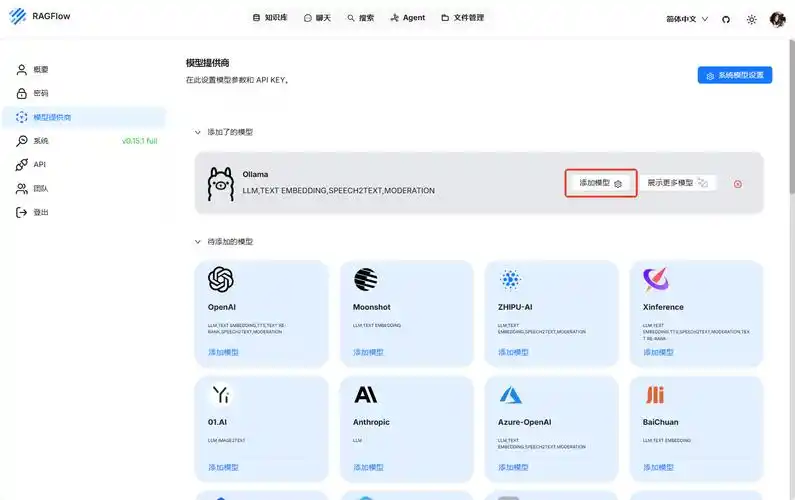The width and height of the screenshot is (795, 500).
Task: Click the Anthropic logo icon
Action: 366,395
